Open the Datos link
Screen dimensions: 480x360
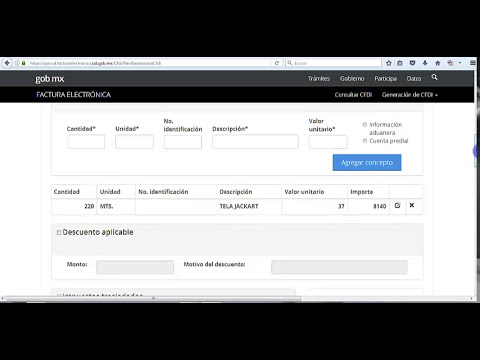tap(414, 79)
